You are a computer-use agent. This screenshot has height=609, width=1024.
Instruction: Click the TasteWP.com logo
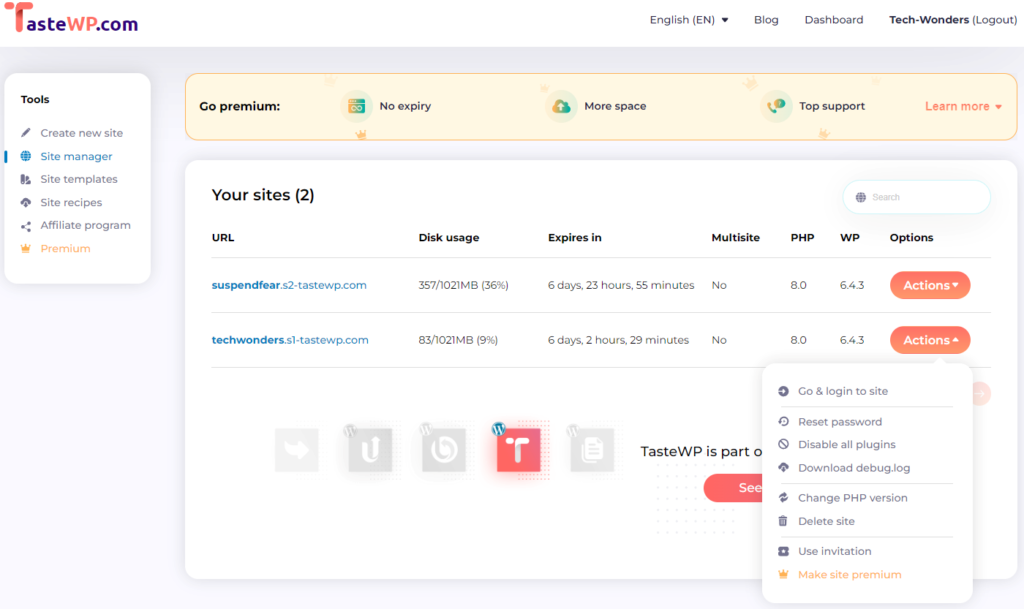tap(70, 20)
